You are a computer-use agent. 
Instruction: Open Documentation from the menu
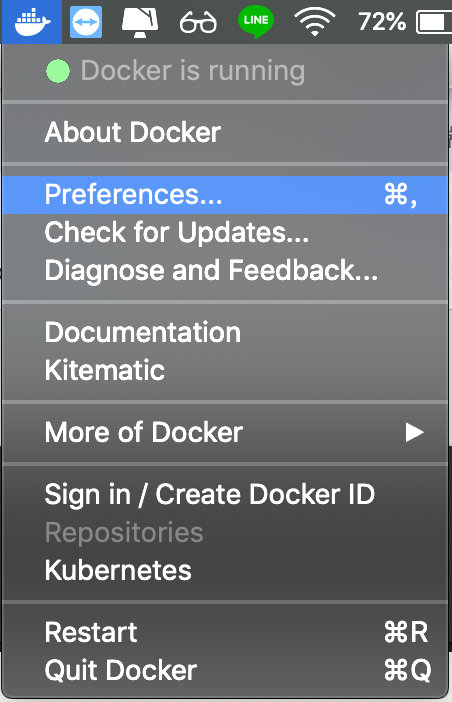click(x=225, y=332)
